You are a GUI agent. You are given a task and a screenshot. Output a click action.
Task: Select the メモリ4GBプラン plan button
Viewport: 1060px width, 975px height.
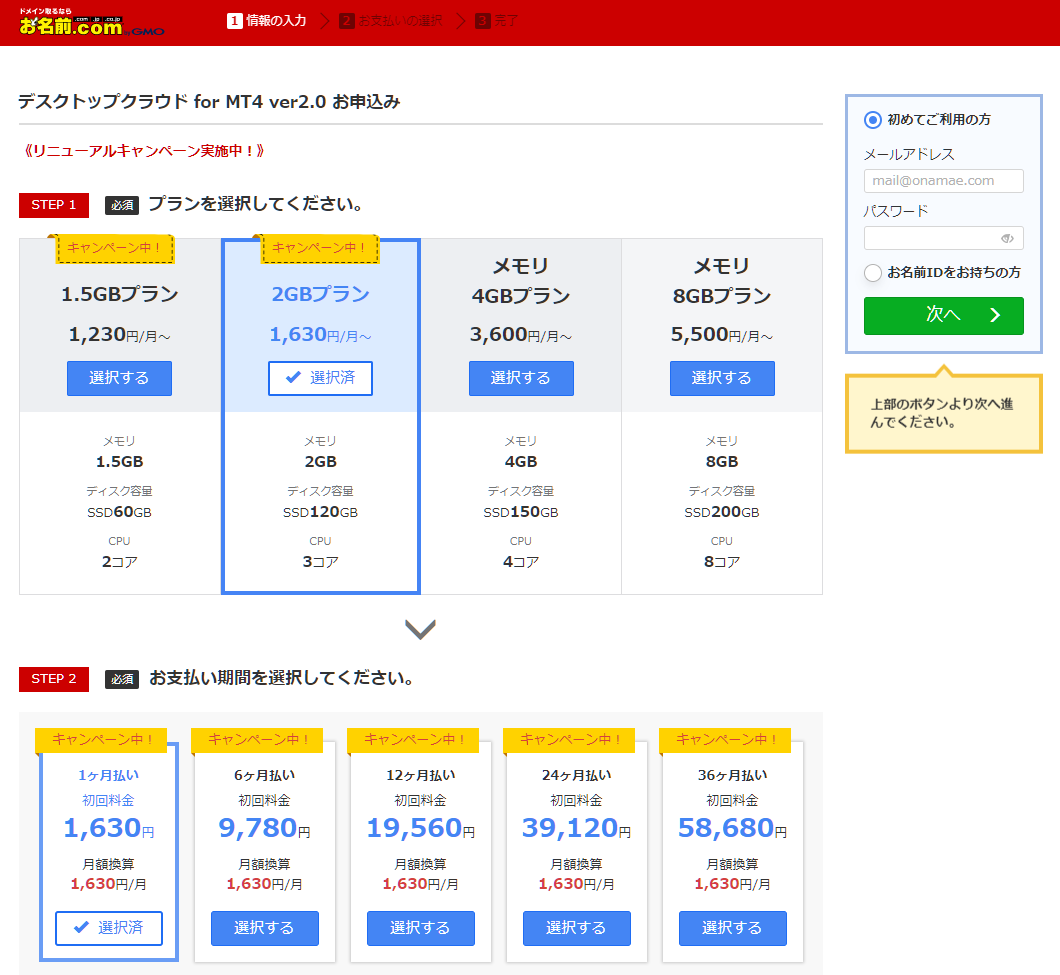click(521, 378)
